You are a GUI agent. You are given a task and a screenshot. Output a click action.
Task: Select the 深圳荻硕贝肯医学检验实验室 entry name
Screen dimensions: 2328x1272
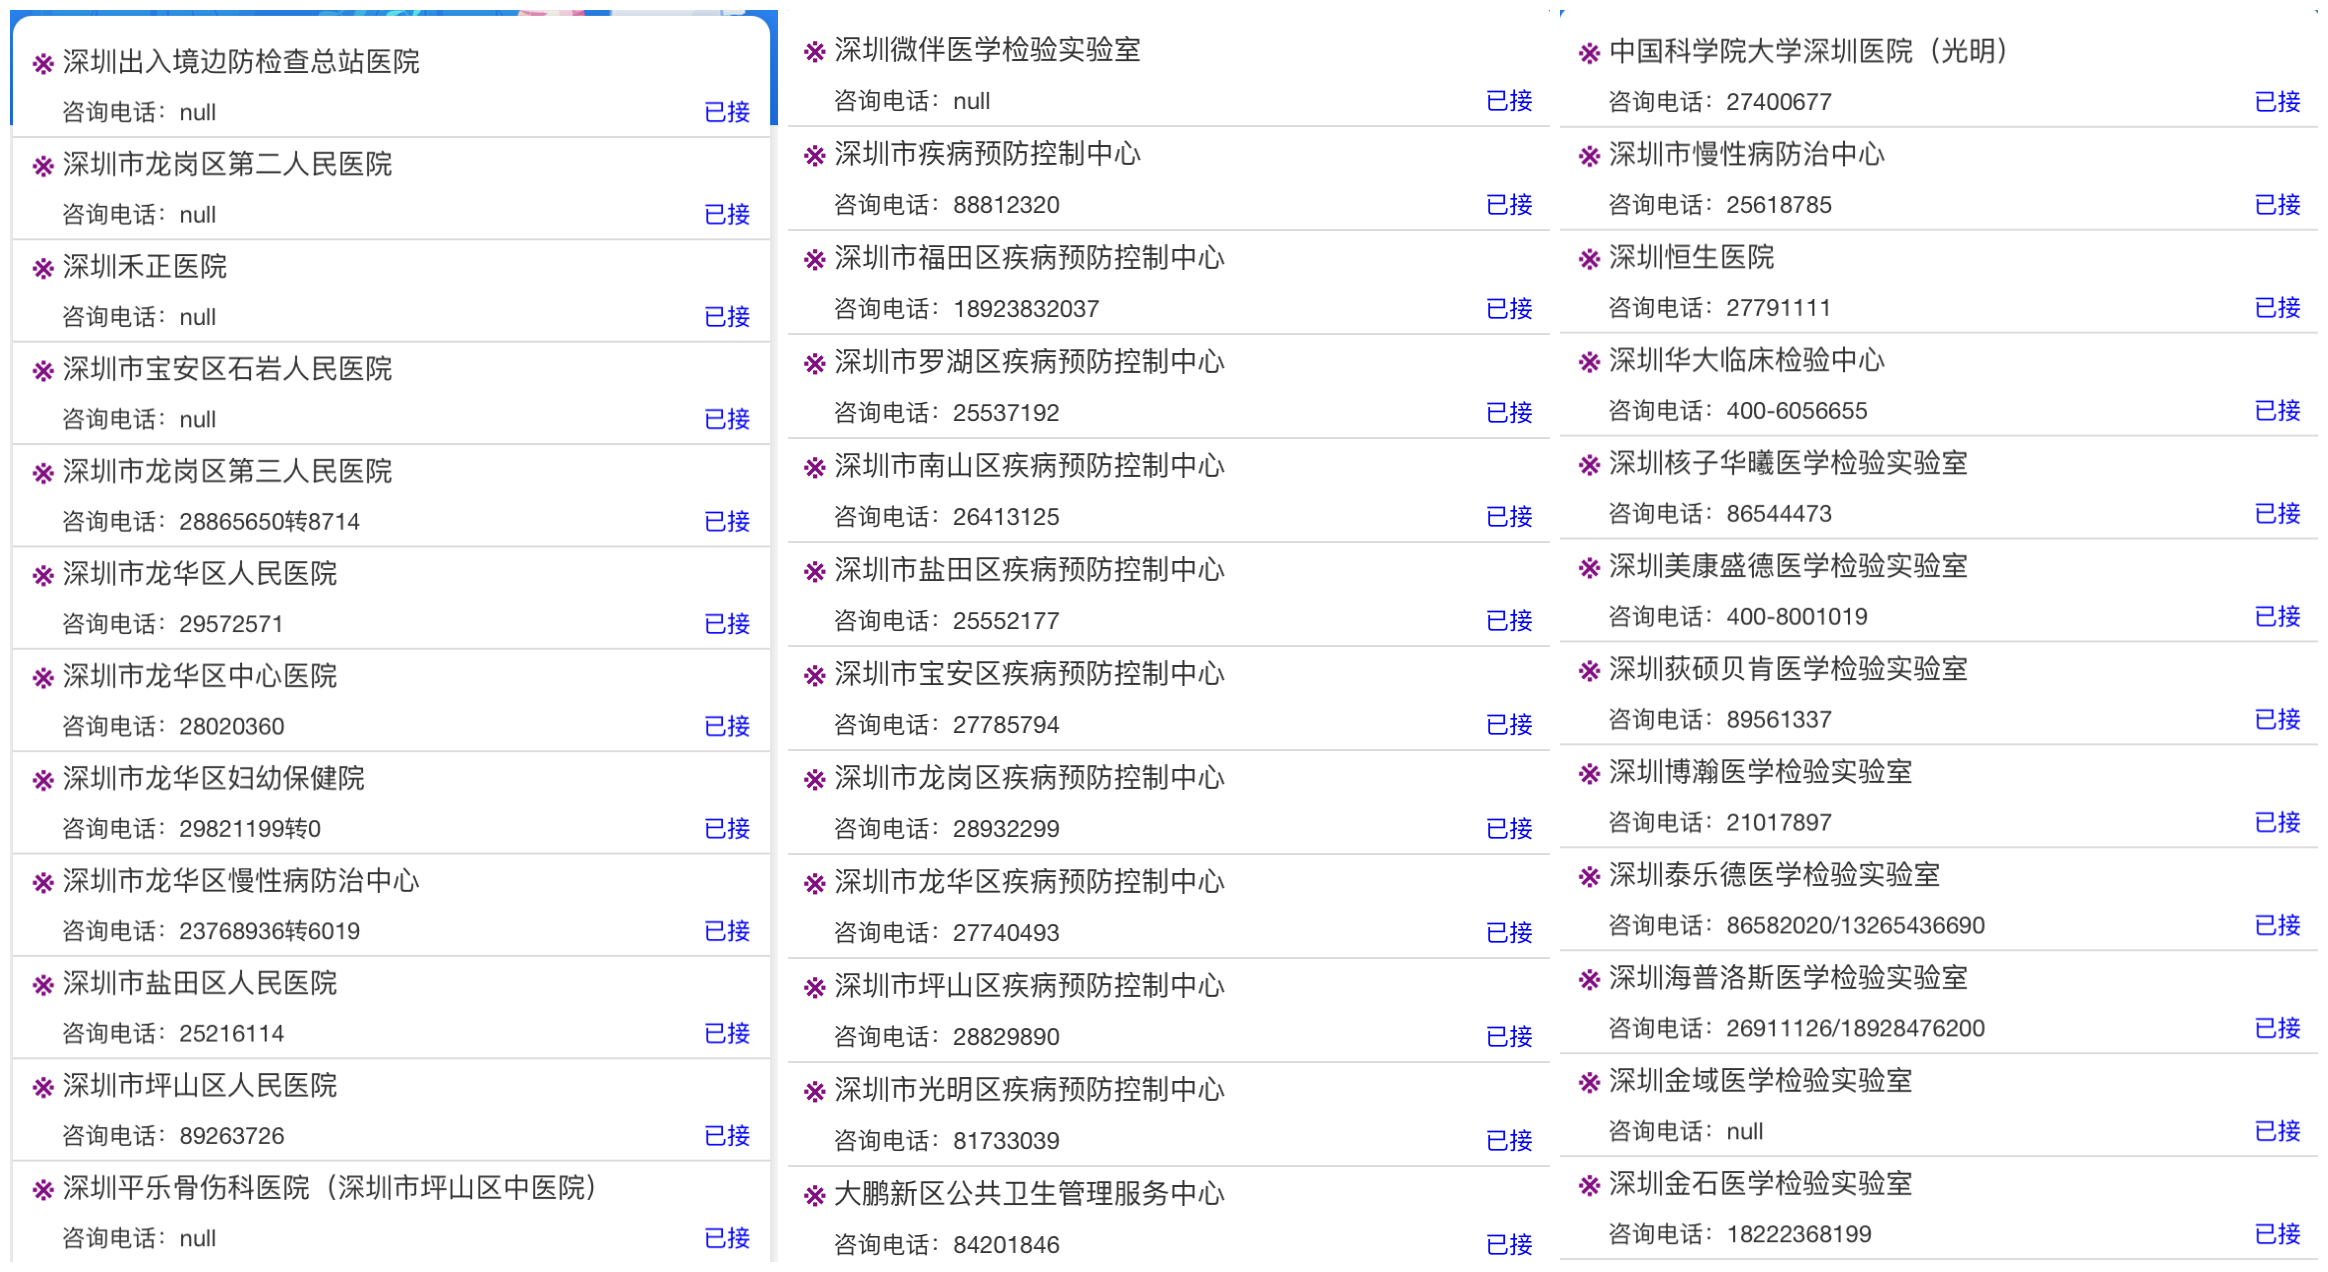[1788, 670]
